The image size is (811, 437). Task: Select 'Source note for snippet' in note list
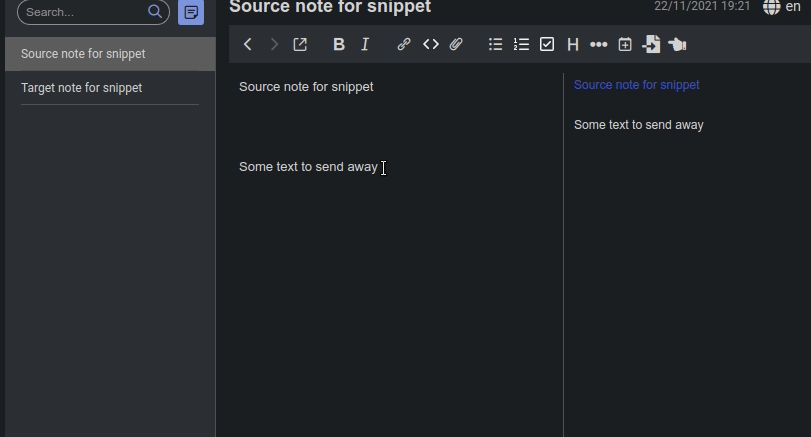(110, 54)
